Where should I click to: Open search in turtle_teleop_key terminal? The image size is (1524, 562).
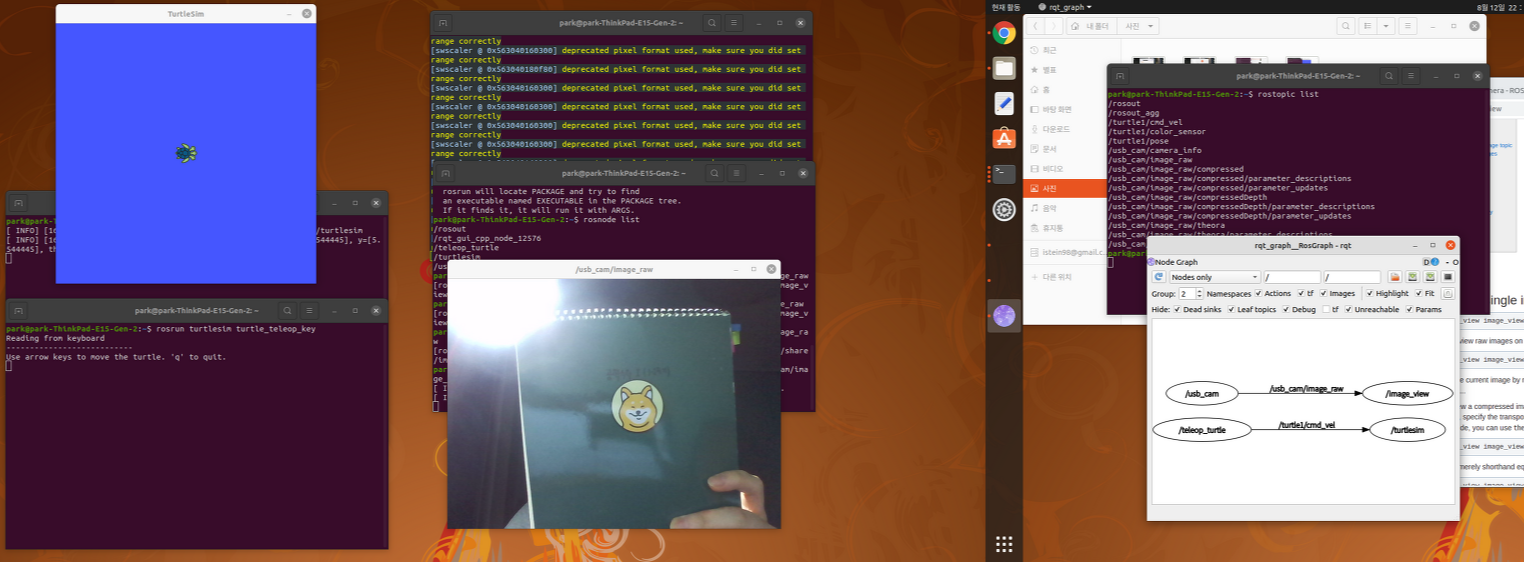pyautogui.click(x=287, y=310)
